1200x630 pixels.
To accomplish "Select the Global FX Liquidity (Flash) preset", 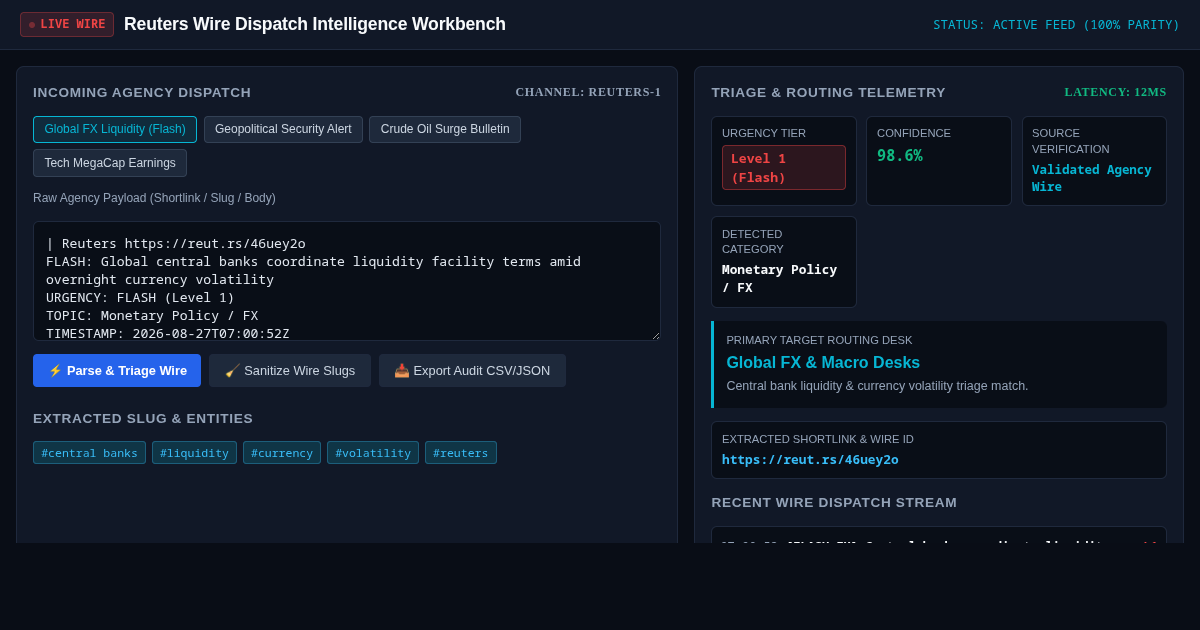I will 115,129.
